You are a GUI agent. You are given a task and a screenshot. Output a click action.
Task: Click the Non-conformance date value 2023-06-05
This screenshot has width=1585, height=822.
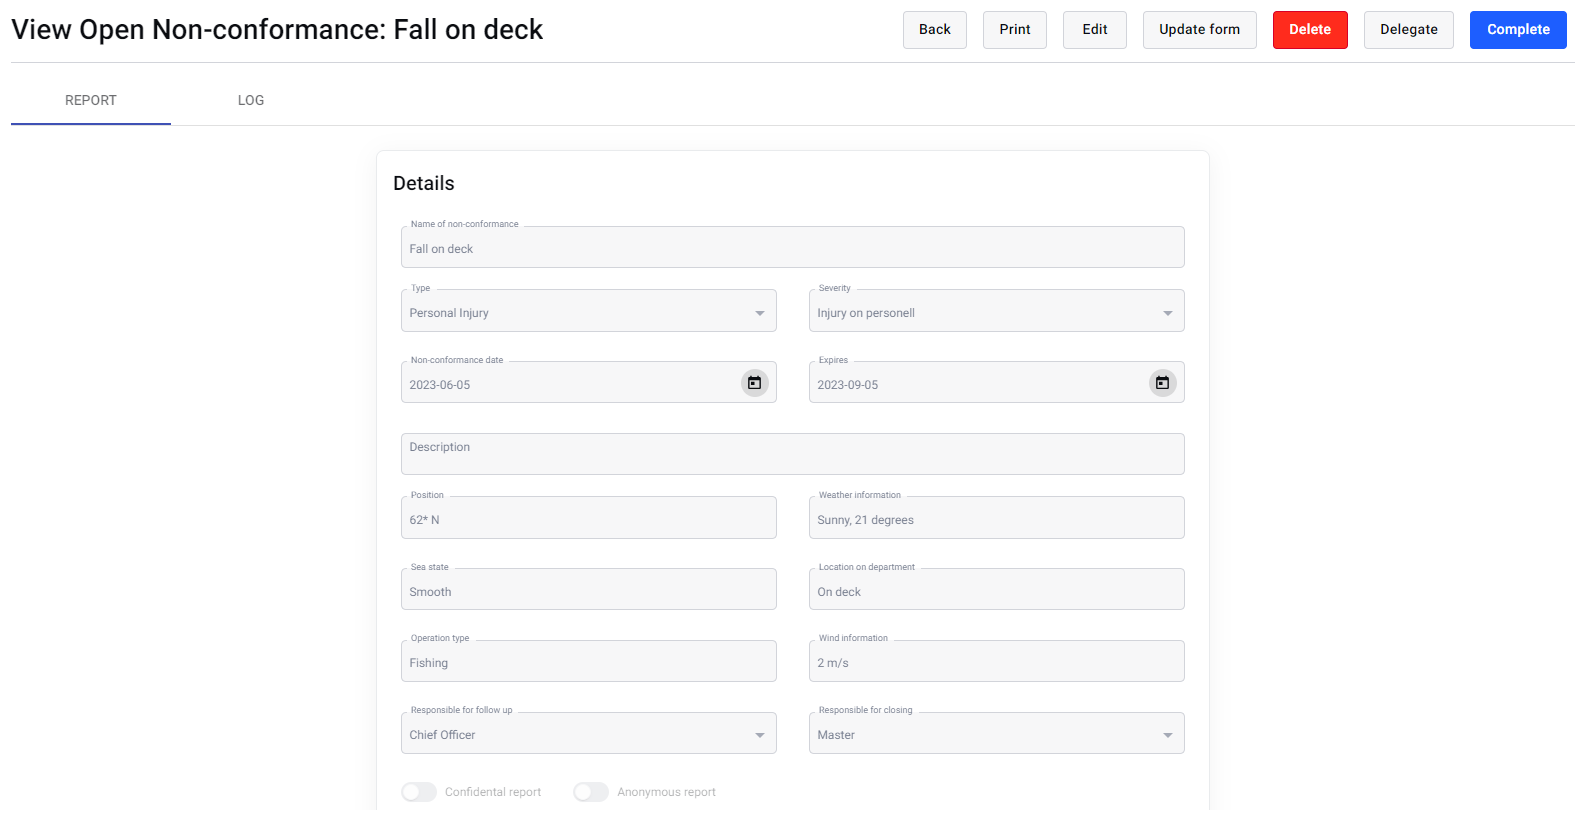440,385
